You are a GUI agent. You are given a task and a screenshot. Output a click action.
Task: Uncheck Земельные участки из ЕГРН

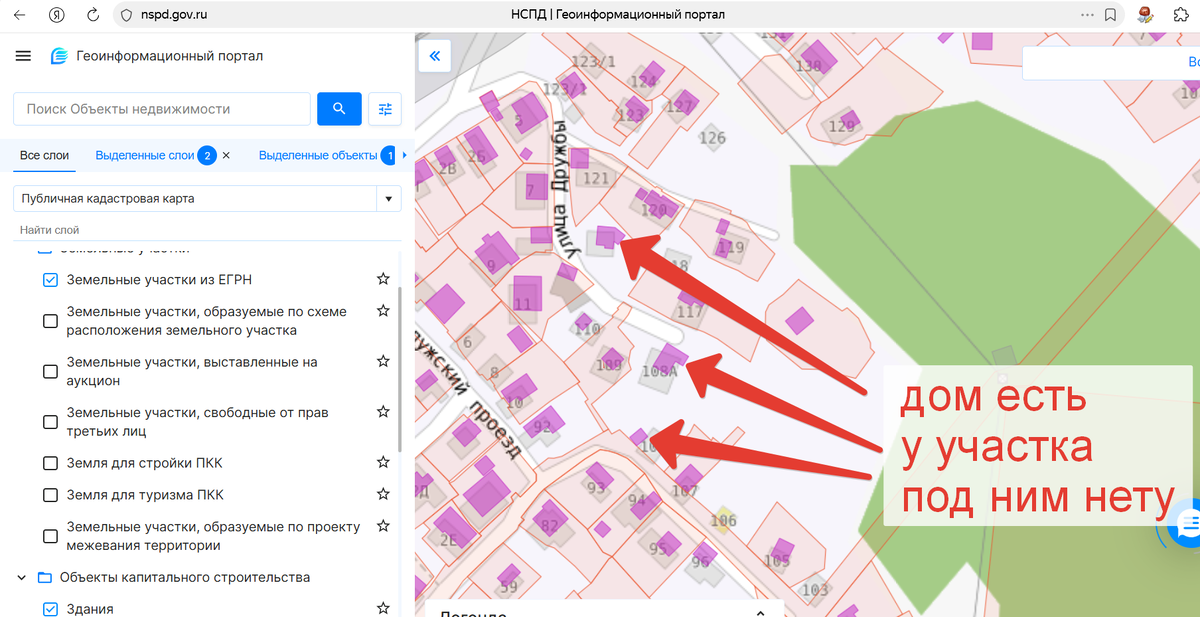pos(50,280)
